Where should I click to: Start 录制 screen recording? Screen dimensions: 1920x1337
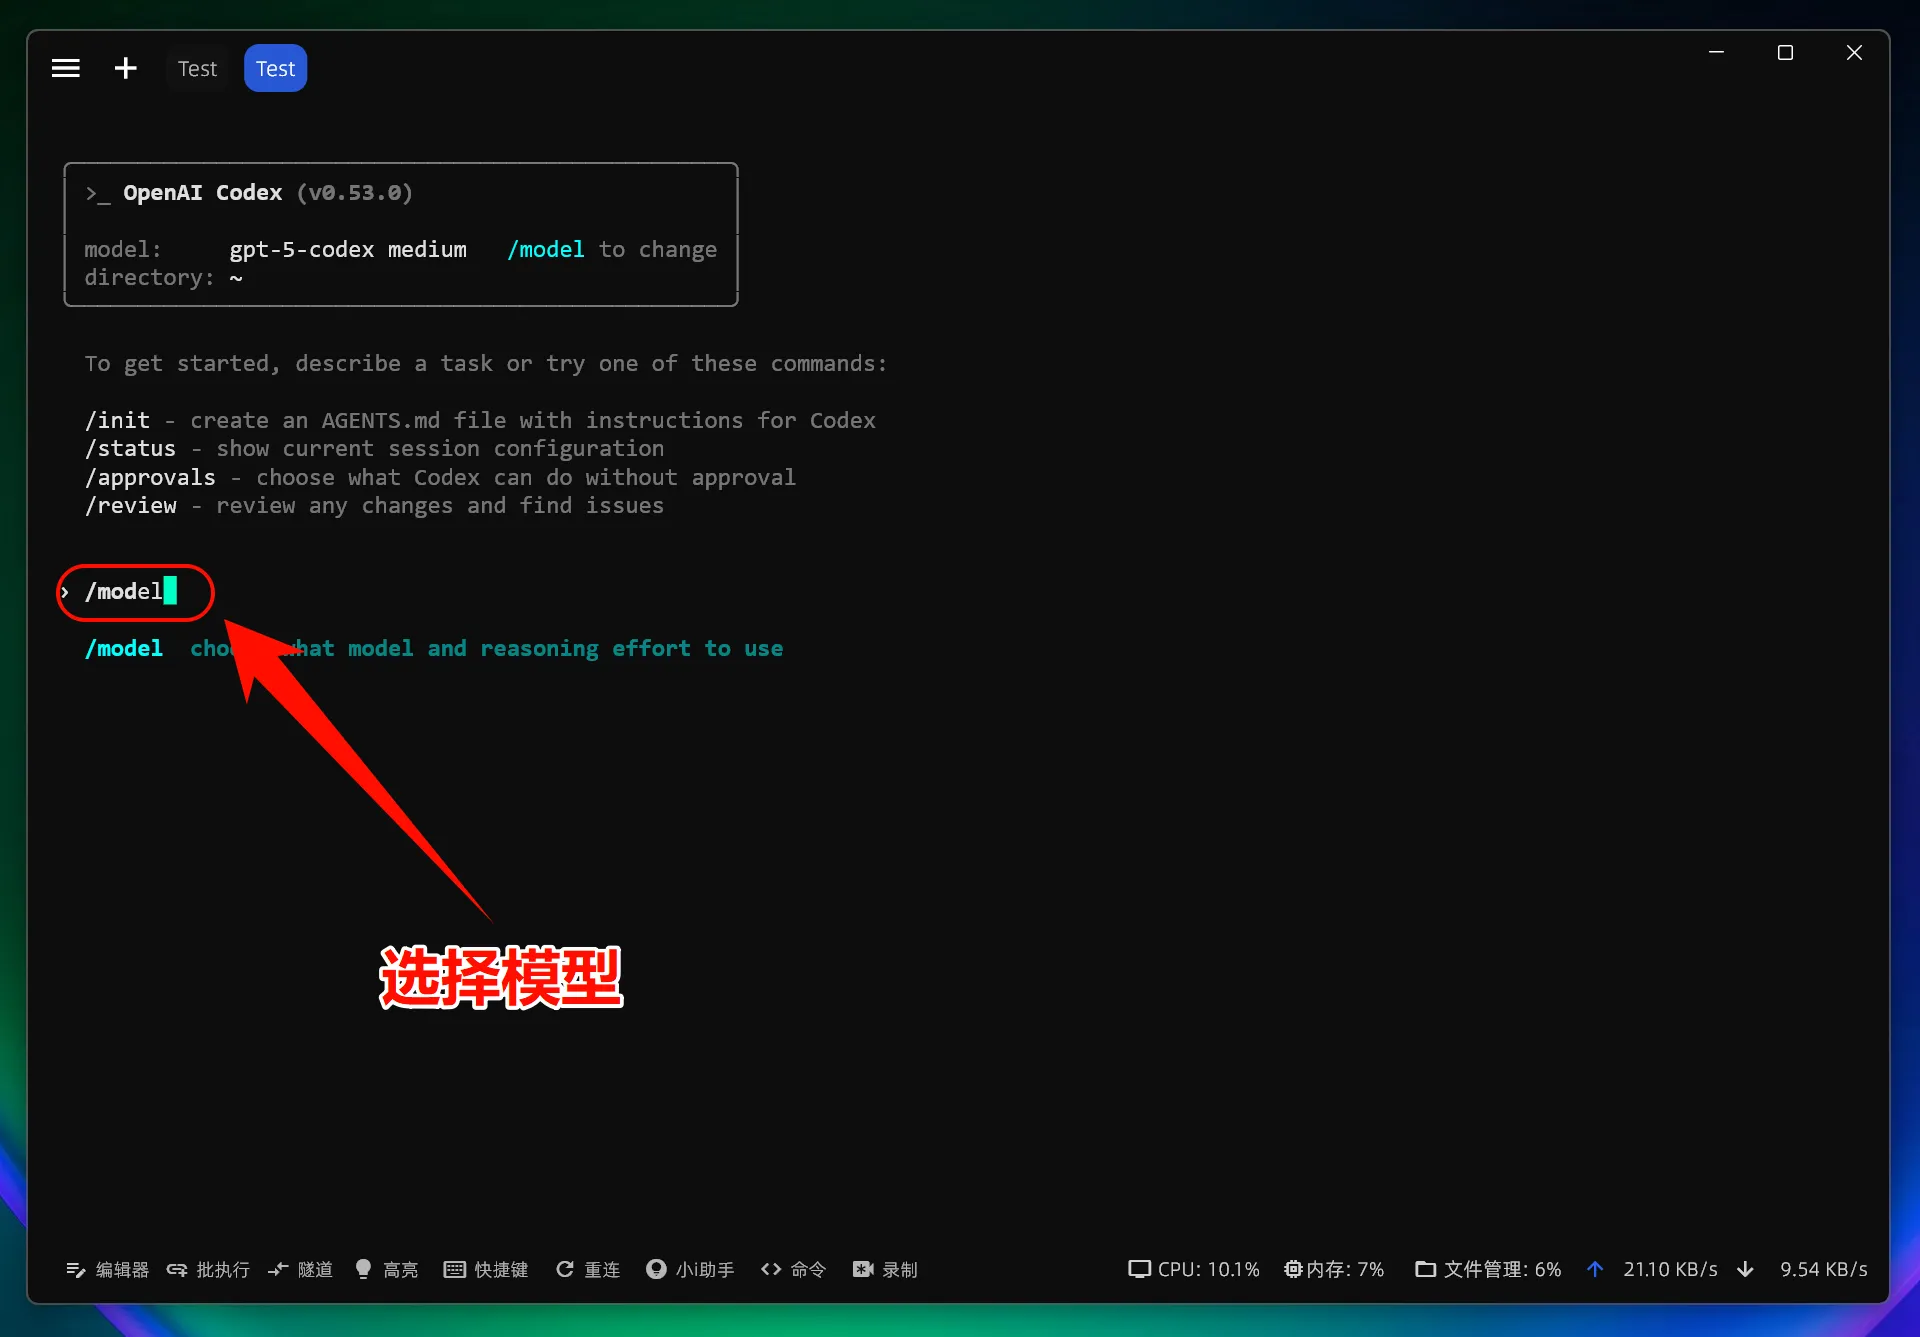(884, 1268)
